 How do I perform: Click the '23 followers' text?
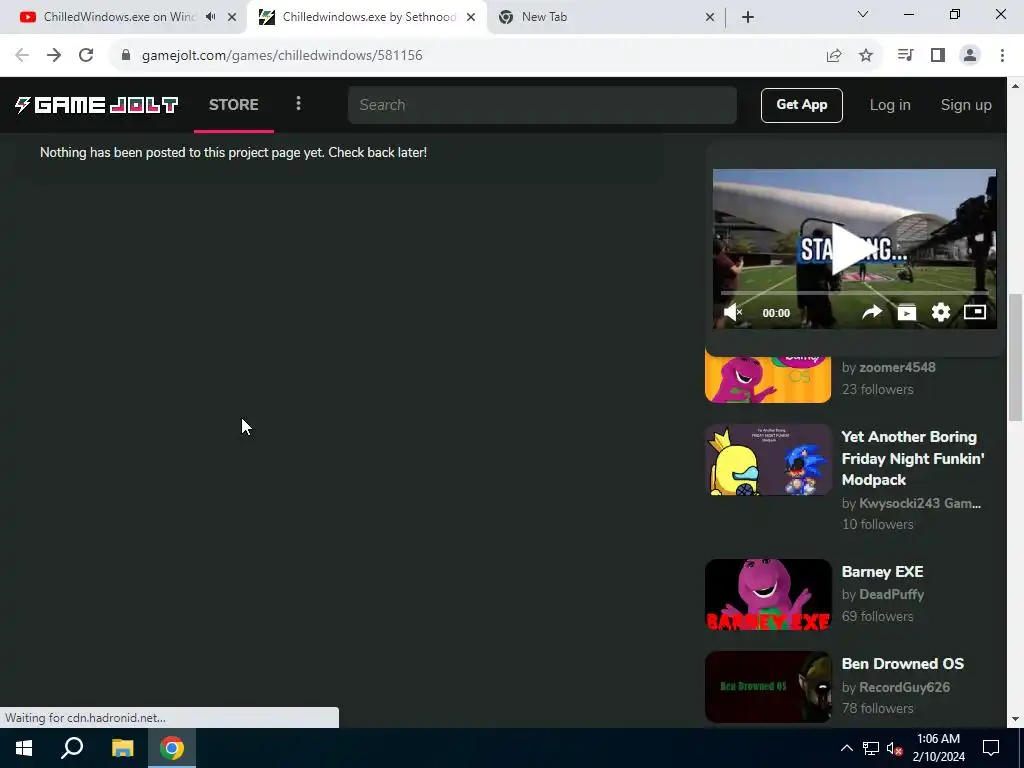tap(877, 389)
